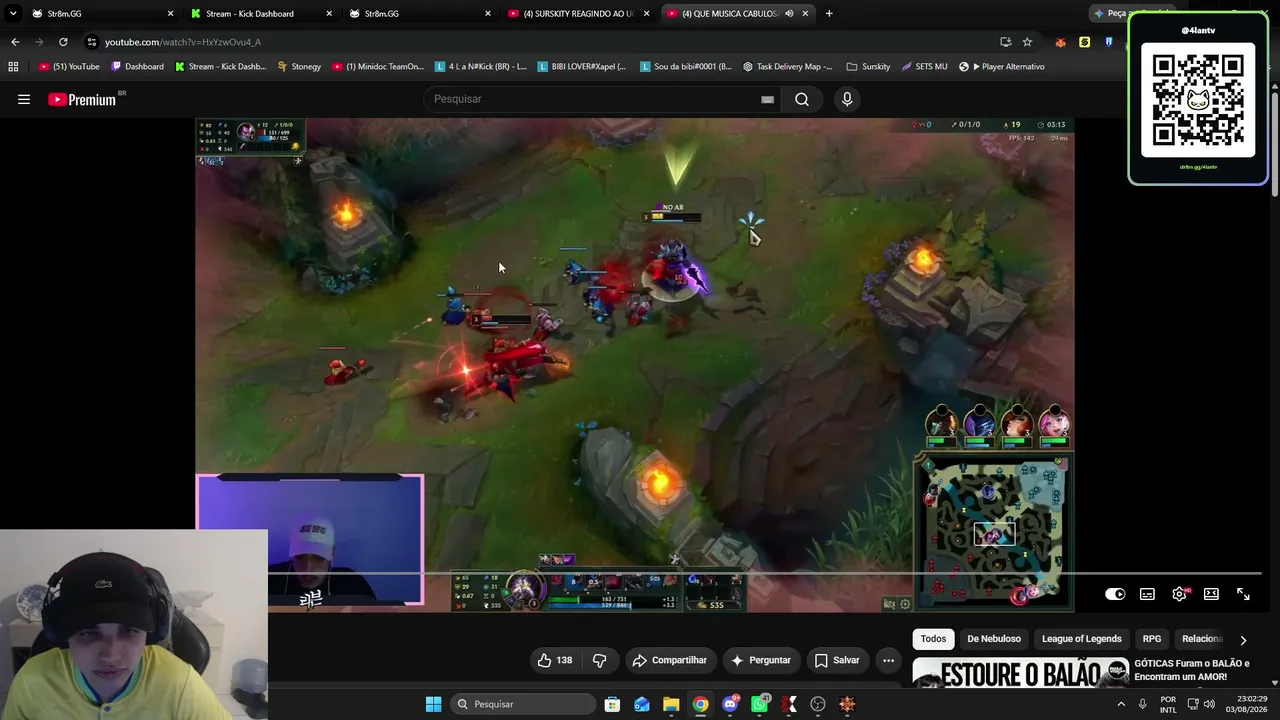Switch to SURSKITY REAGINDO tab

click(580, 14)
